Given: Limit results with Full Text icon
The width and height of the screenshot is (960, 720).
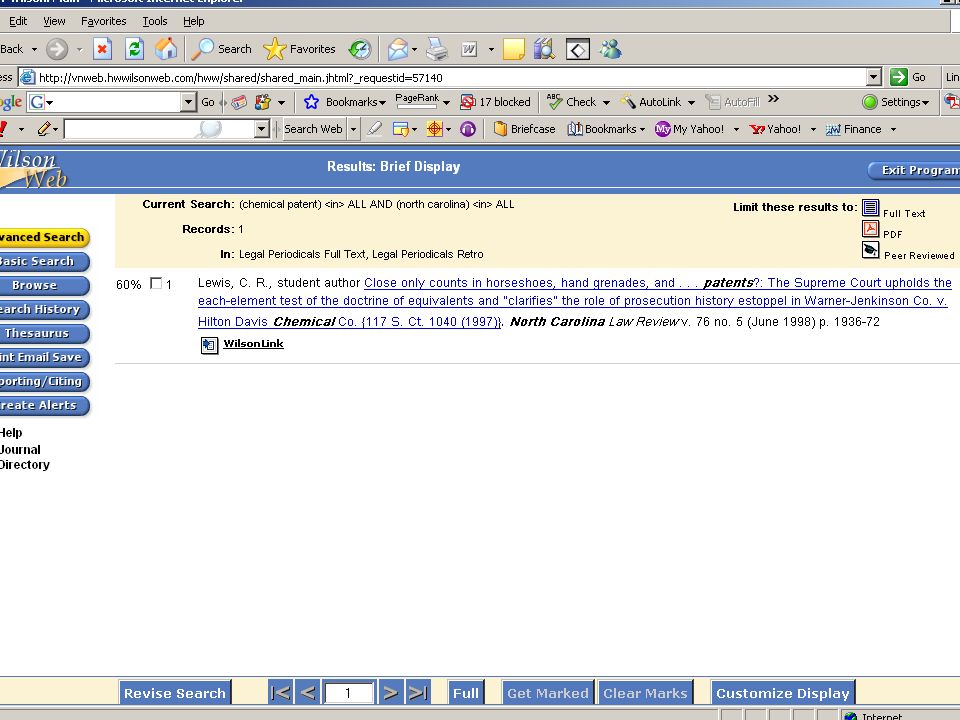Looking at the screenshot, I should pos(870,208).
